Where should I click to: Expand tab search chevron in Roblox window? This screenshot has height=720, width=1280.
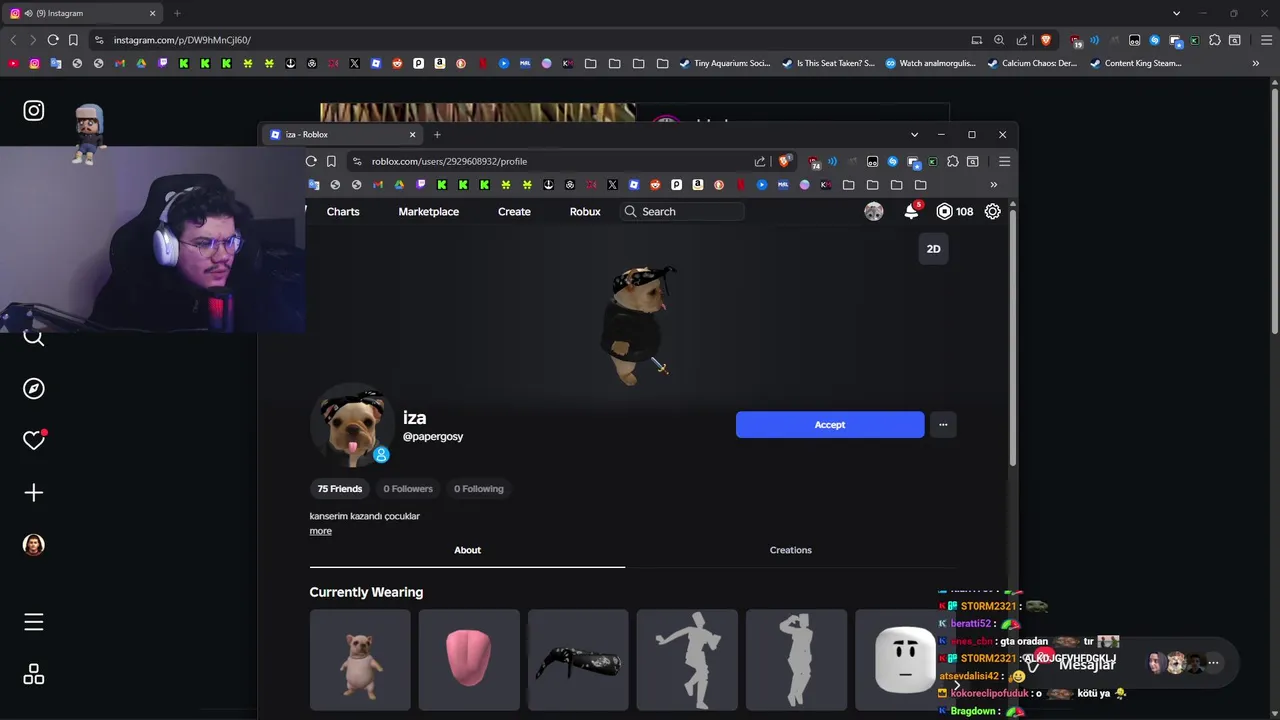coord(914,134)
